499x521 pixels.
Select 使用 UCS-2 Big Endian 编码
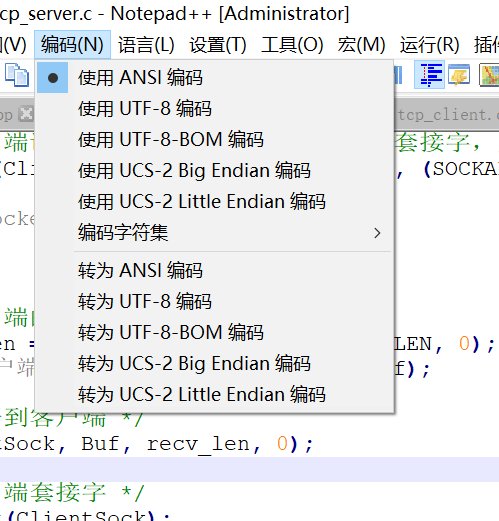[215, 171]
